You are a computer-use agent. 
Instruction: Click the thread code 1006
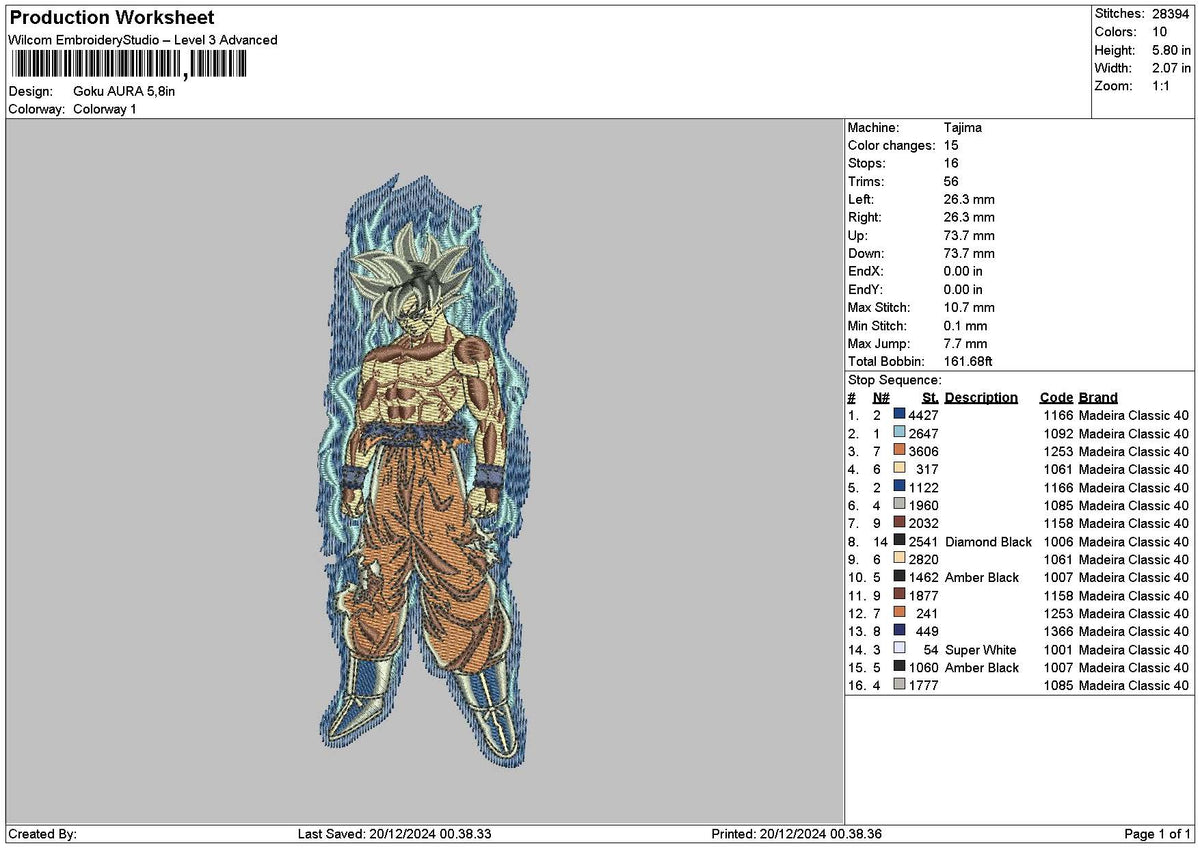[x=1058, y=542]
